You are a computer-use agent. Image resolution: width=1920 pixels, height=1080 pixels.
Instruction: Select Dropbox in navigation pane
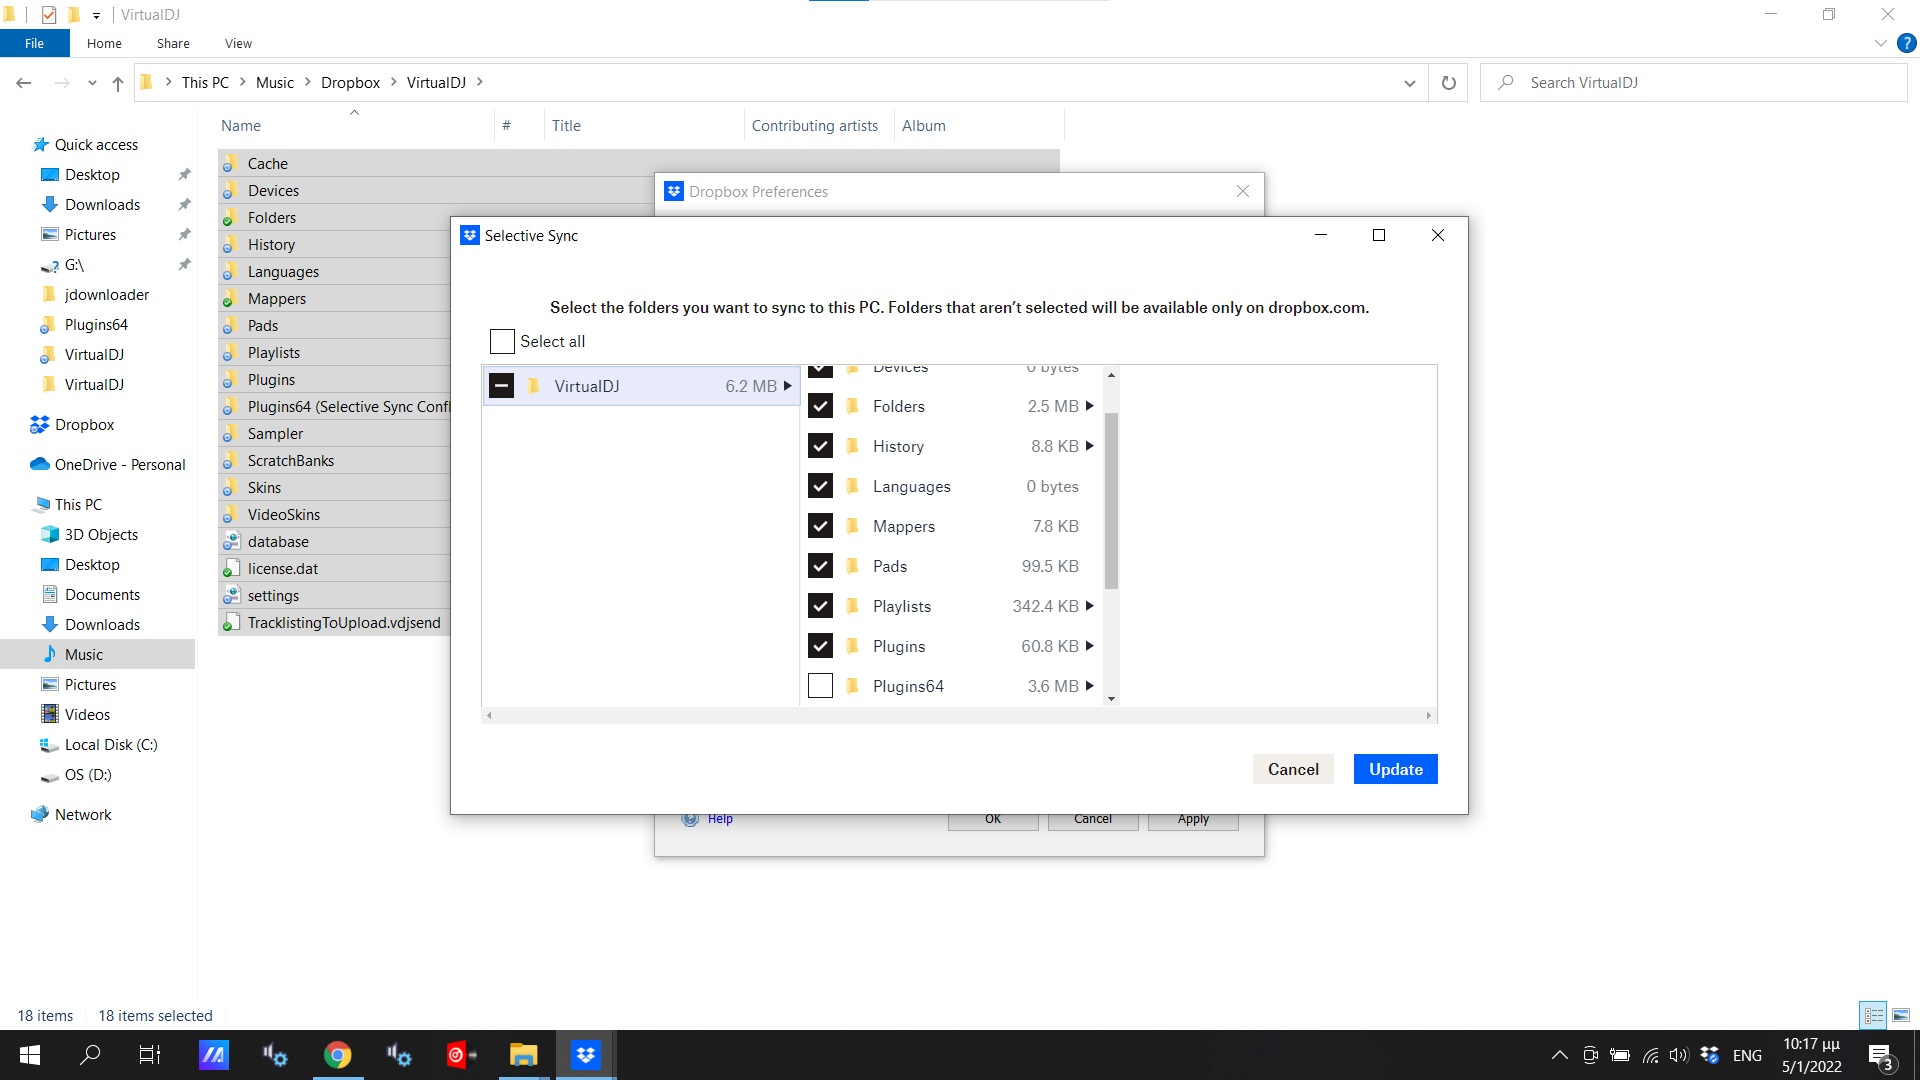click(x=84, y=425)
